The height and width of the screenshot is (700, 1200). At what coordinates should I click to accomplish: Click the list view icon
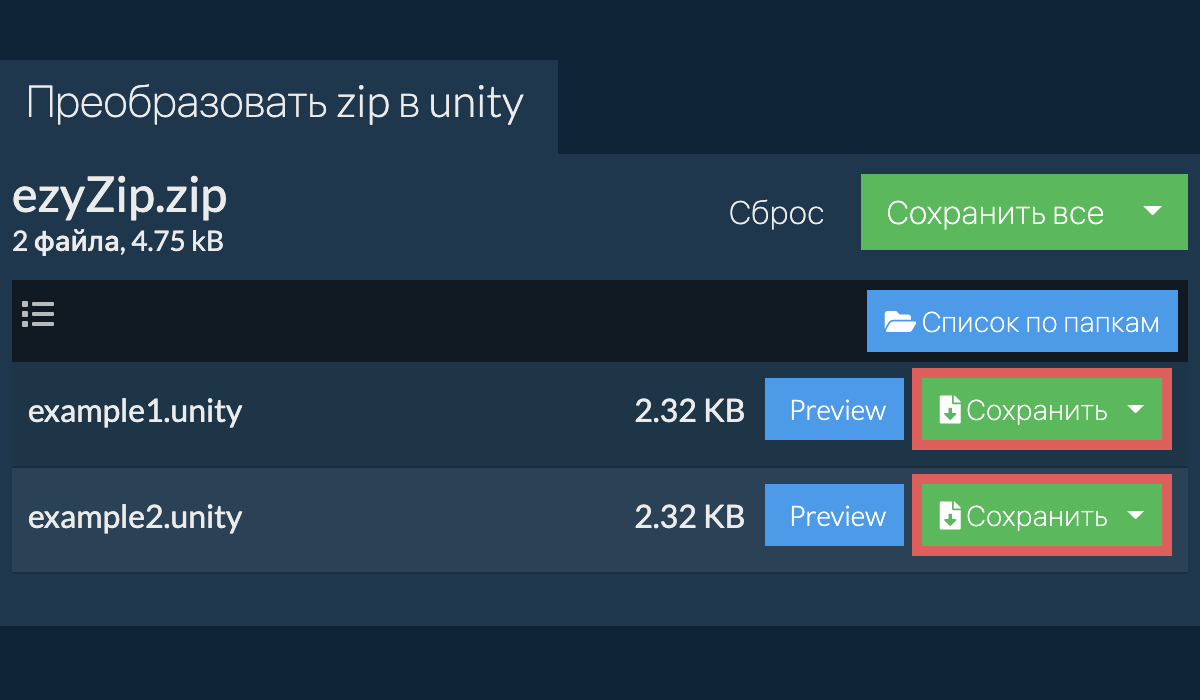[x=38, y=315]
